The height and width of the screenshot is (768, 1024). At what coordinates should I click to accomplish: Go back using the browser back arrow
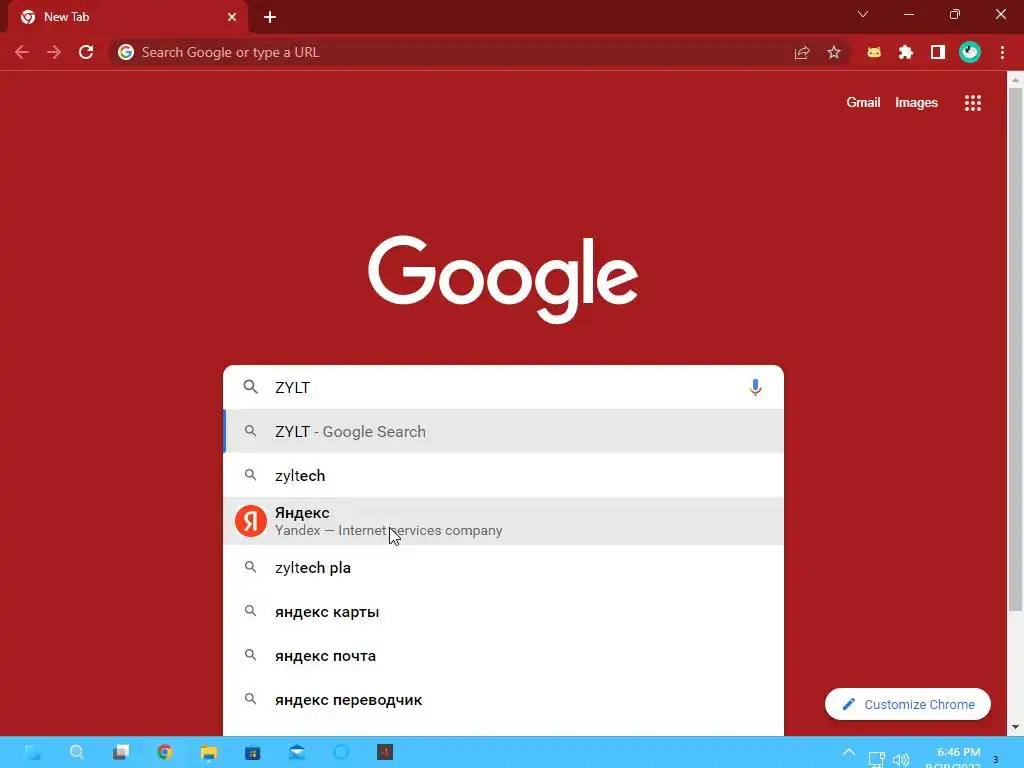click(x=22, y=52)
